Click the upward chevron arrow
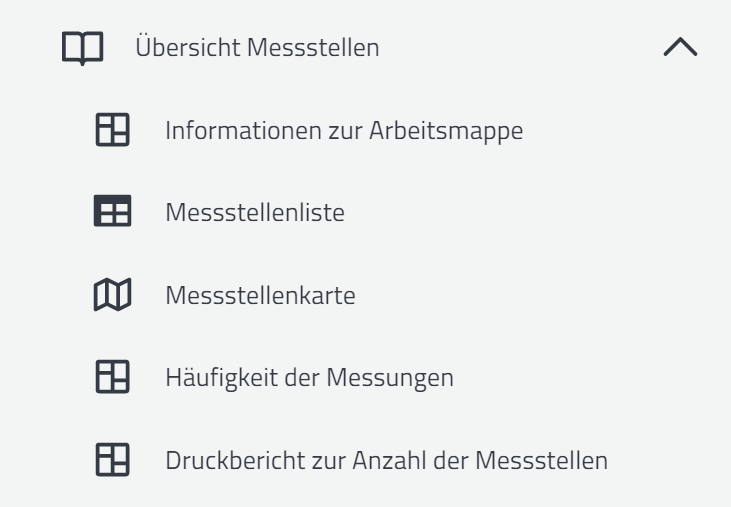 680,48
